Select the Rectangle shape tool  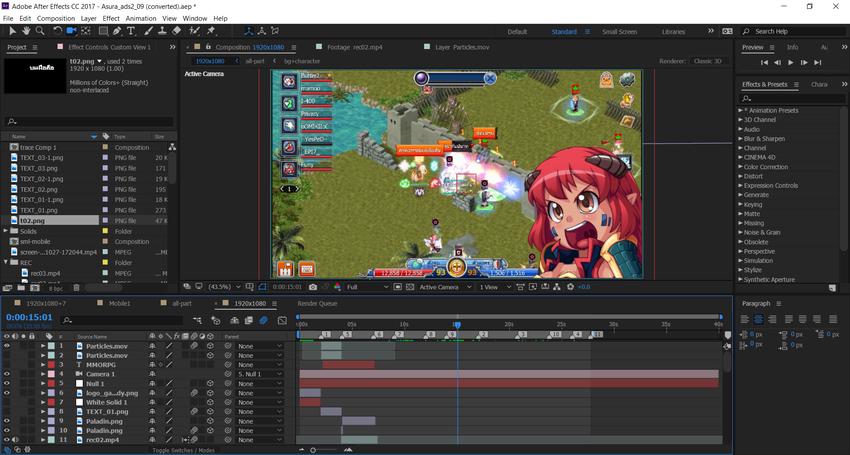pyautogui.click(x=103, y=31)
